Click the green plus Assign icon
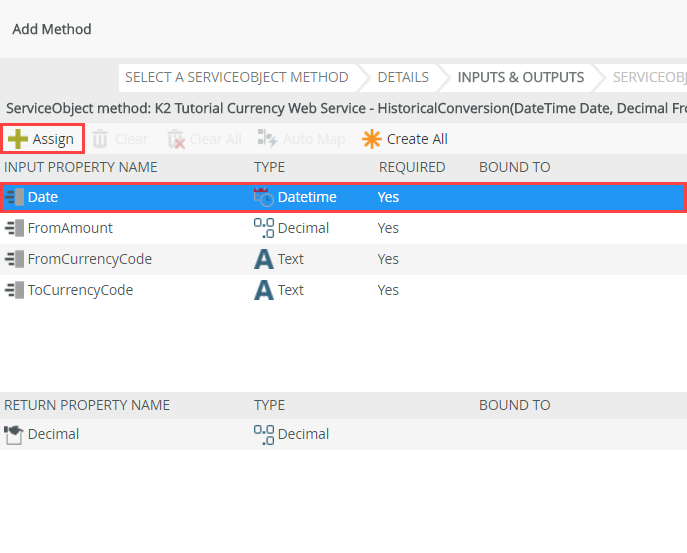The height and width of the screenshot is (553, 687). point(18,139)
